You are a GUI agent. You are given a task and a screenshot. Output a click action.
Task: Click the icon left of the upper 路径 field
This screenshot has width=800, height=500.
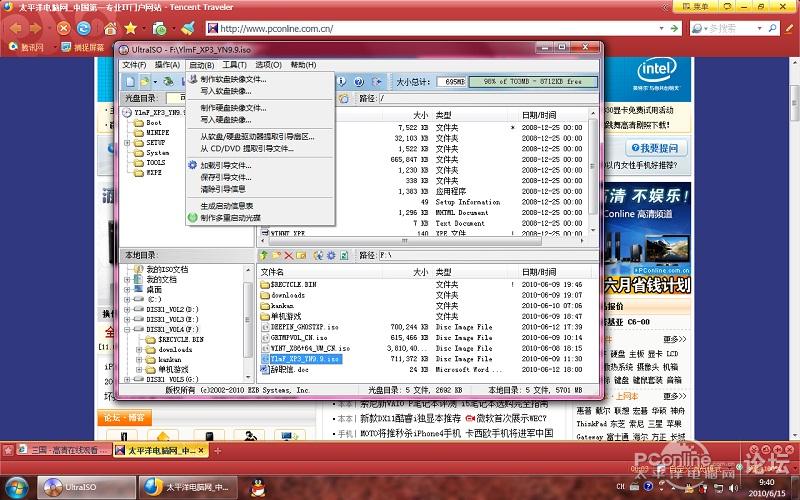344,98
